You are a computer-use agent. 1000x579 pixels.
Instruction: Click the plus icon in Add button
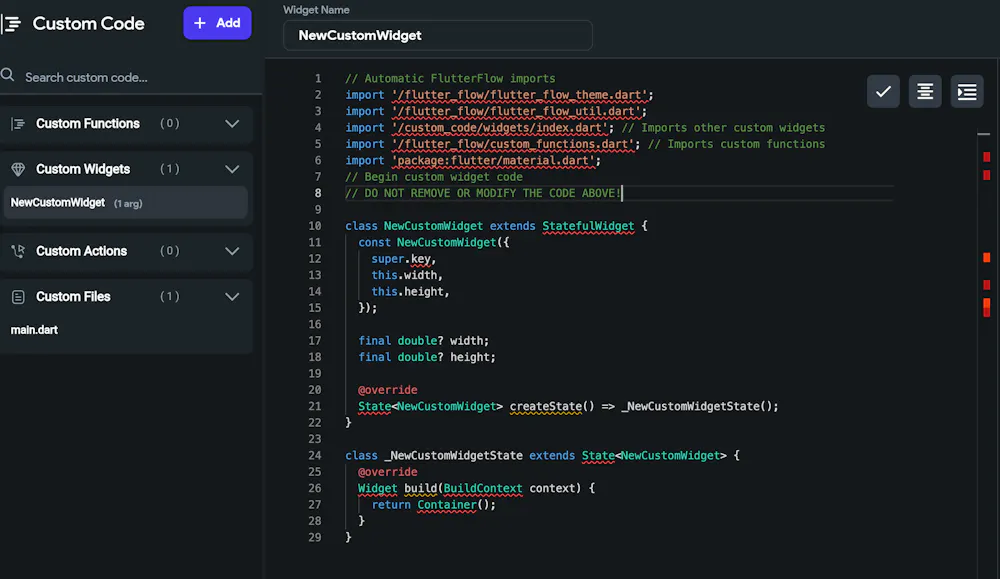tap(200, 23)
